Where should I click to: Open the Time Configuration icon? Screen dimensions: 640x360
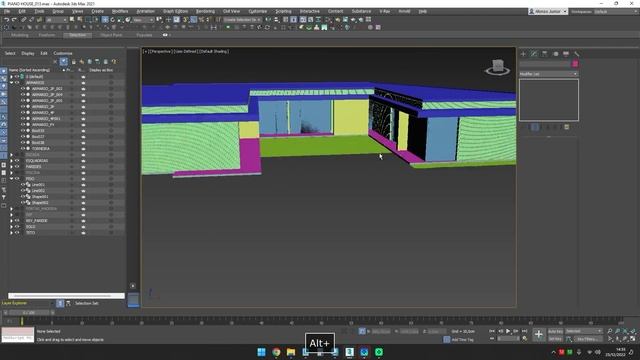tap(525, 338)
